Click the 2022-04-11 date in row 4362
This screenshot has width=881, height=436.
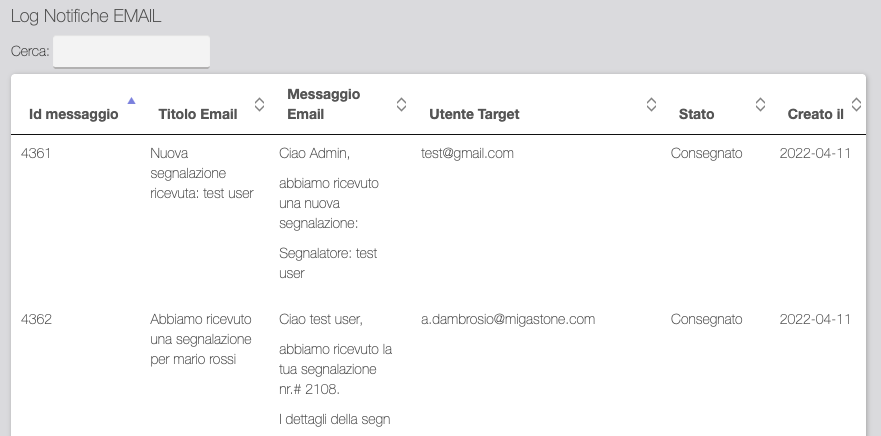coord(814,320)
